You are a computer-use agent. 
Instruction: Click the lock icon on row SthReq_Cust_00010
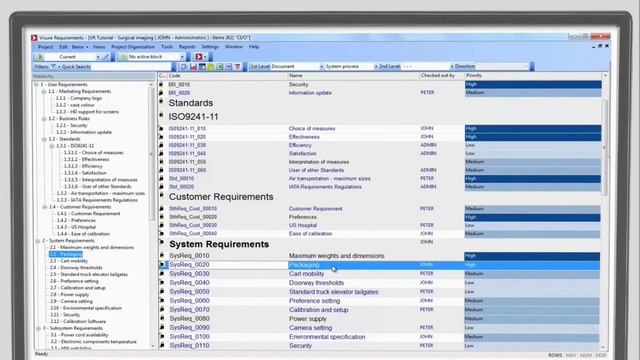(162, 209)
